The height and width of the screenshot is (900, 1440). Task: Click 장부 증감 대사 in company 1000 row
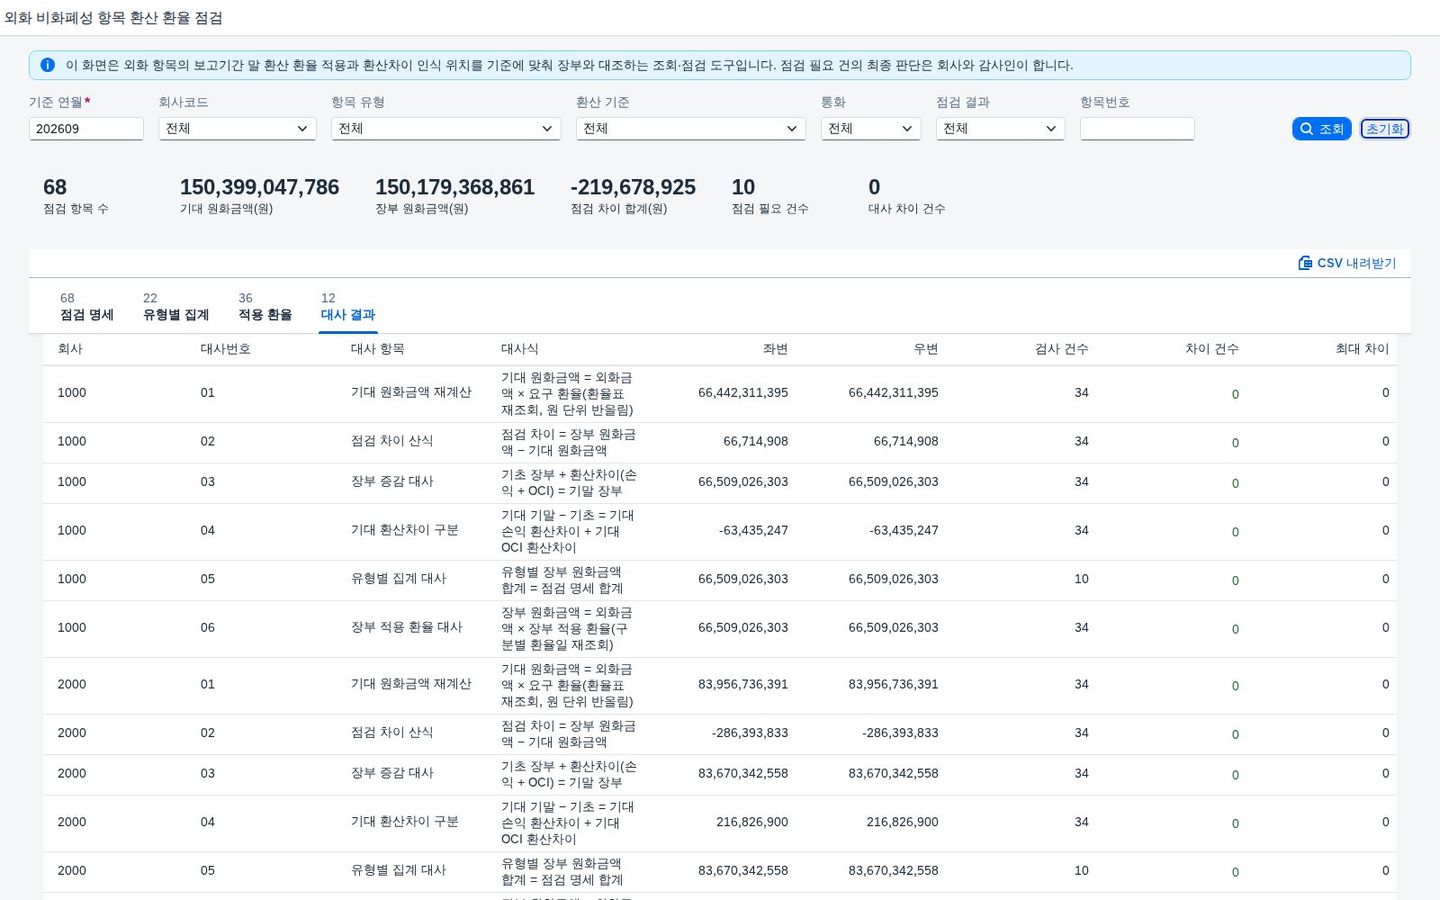[x=392, y=482]
